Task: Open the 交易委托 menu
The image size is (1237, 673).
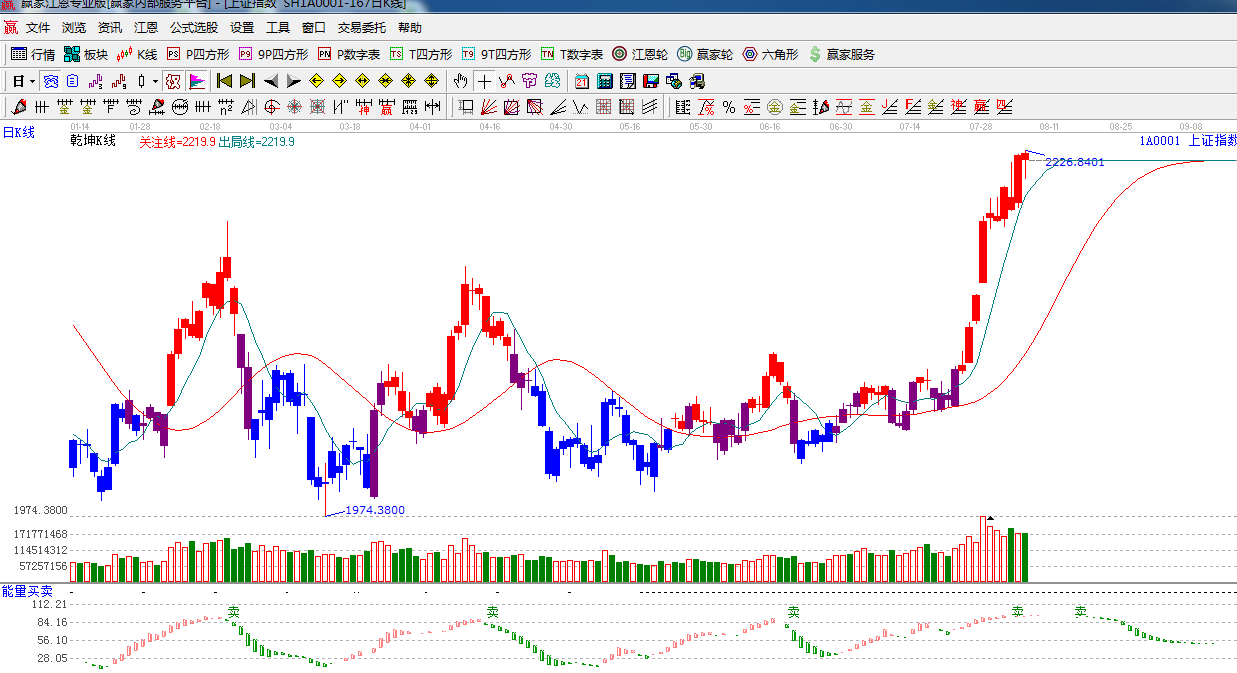Action: coord(361,28)
